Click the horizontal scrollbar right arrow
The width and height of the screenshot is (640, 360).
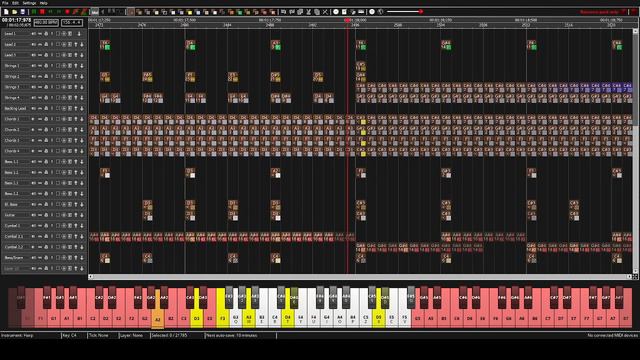630,276
